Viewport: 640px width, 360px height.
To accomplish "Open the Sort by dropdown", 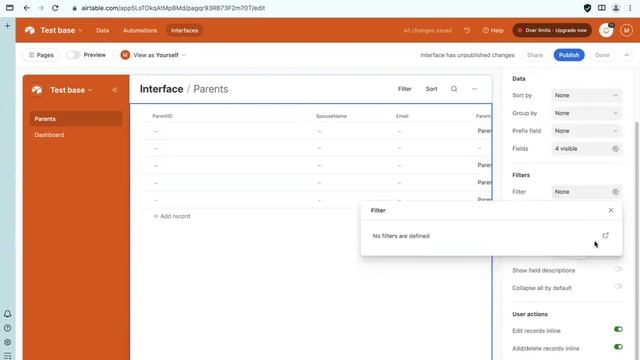I will [x=587, y=95].
